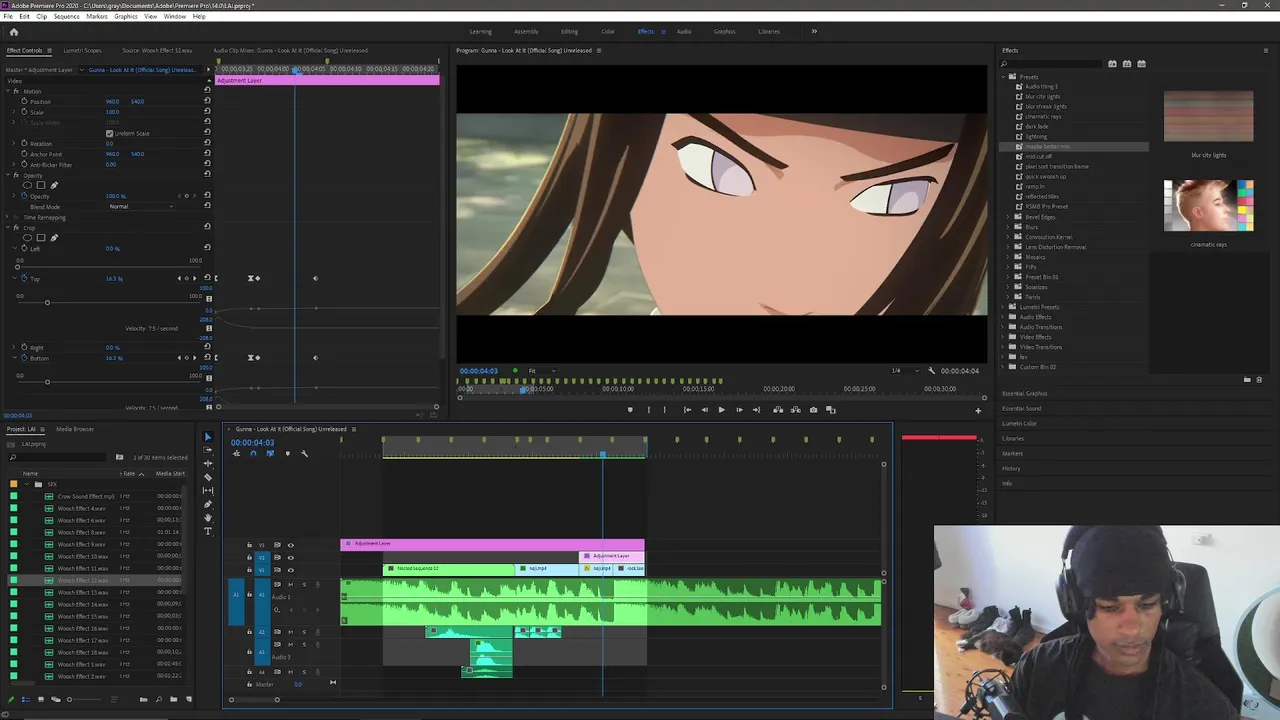Viewport: 1280px width, 720px height.
Task: Open Program Monitor button editor plus
Action: click(978, 410)
